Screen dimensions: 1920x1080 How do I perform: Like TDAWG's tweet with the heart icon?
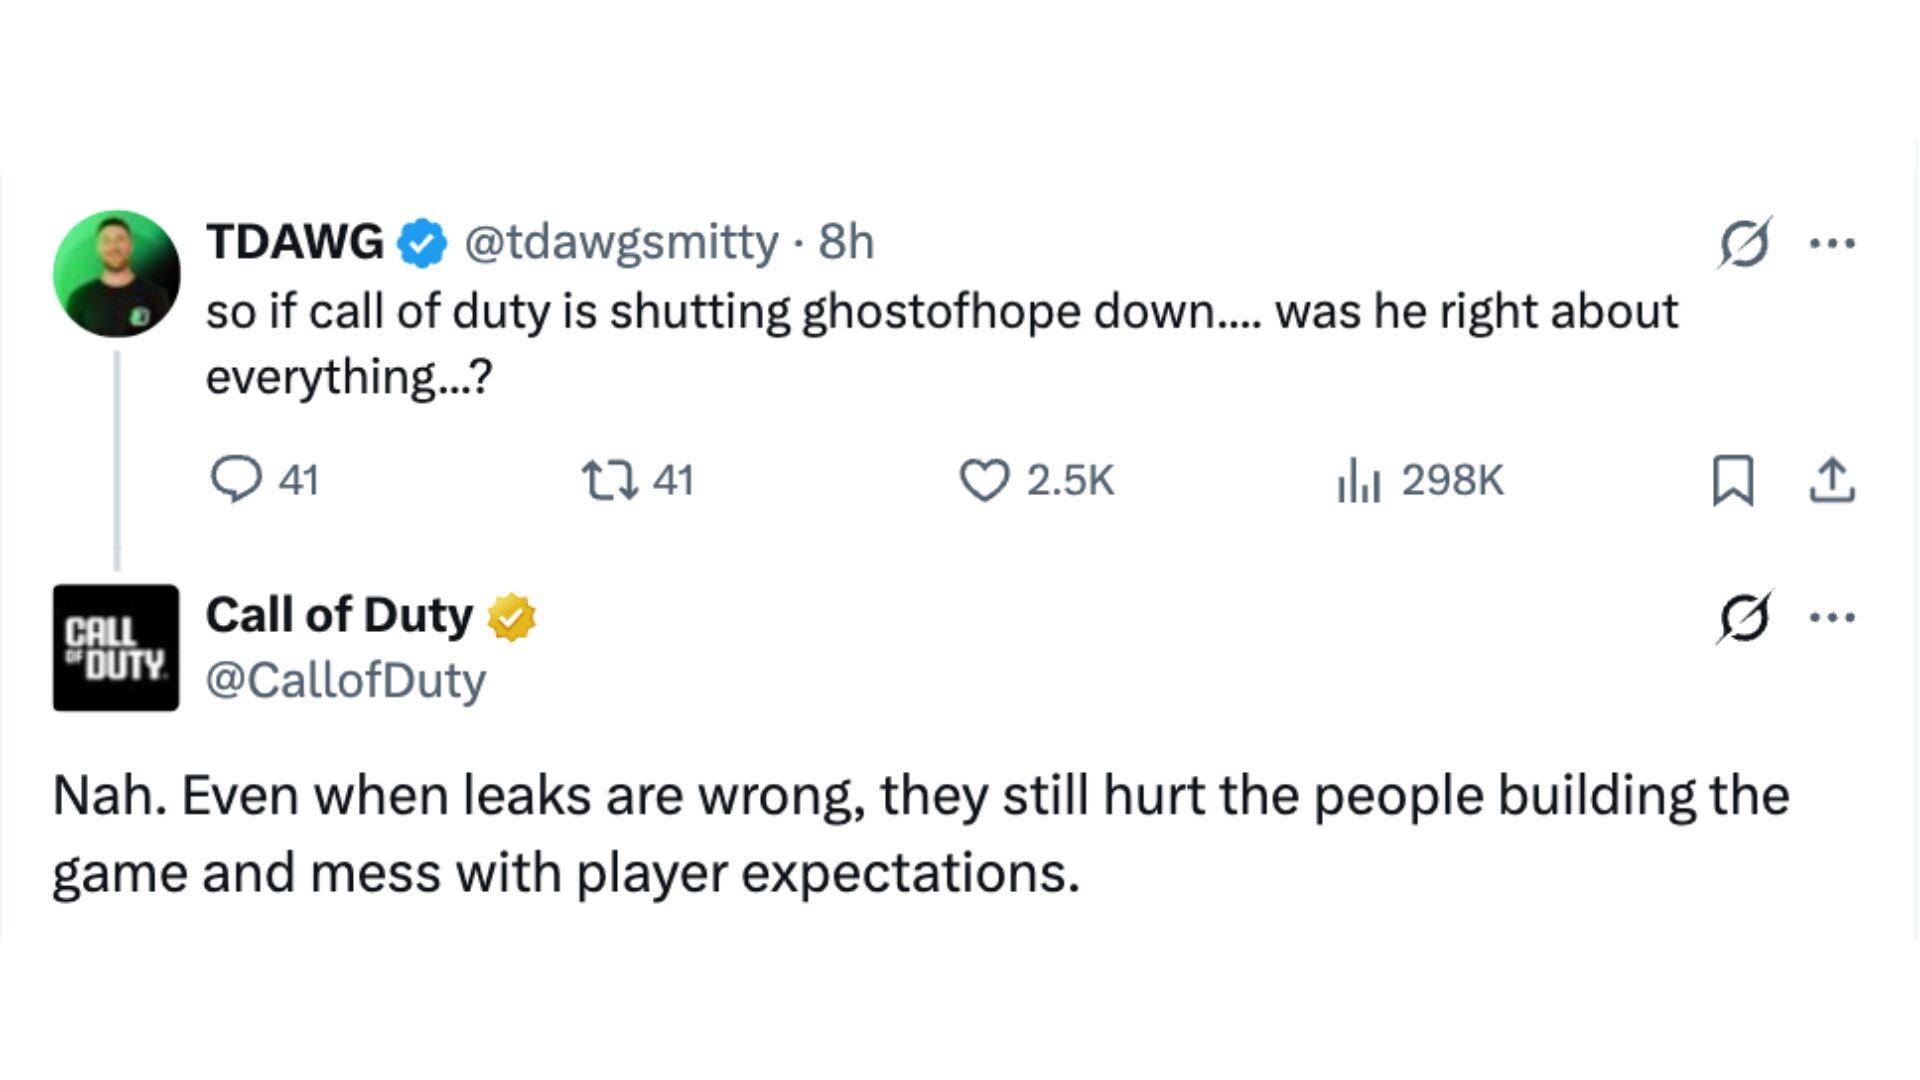pyautogui.click(x=985, y=480)
